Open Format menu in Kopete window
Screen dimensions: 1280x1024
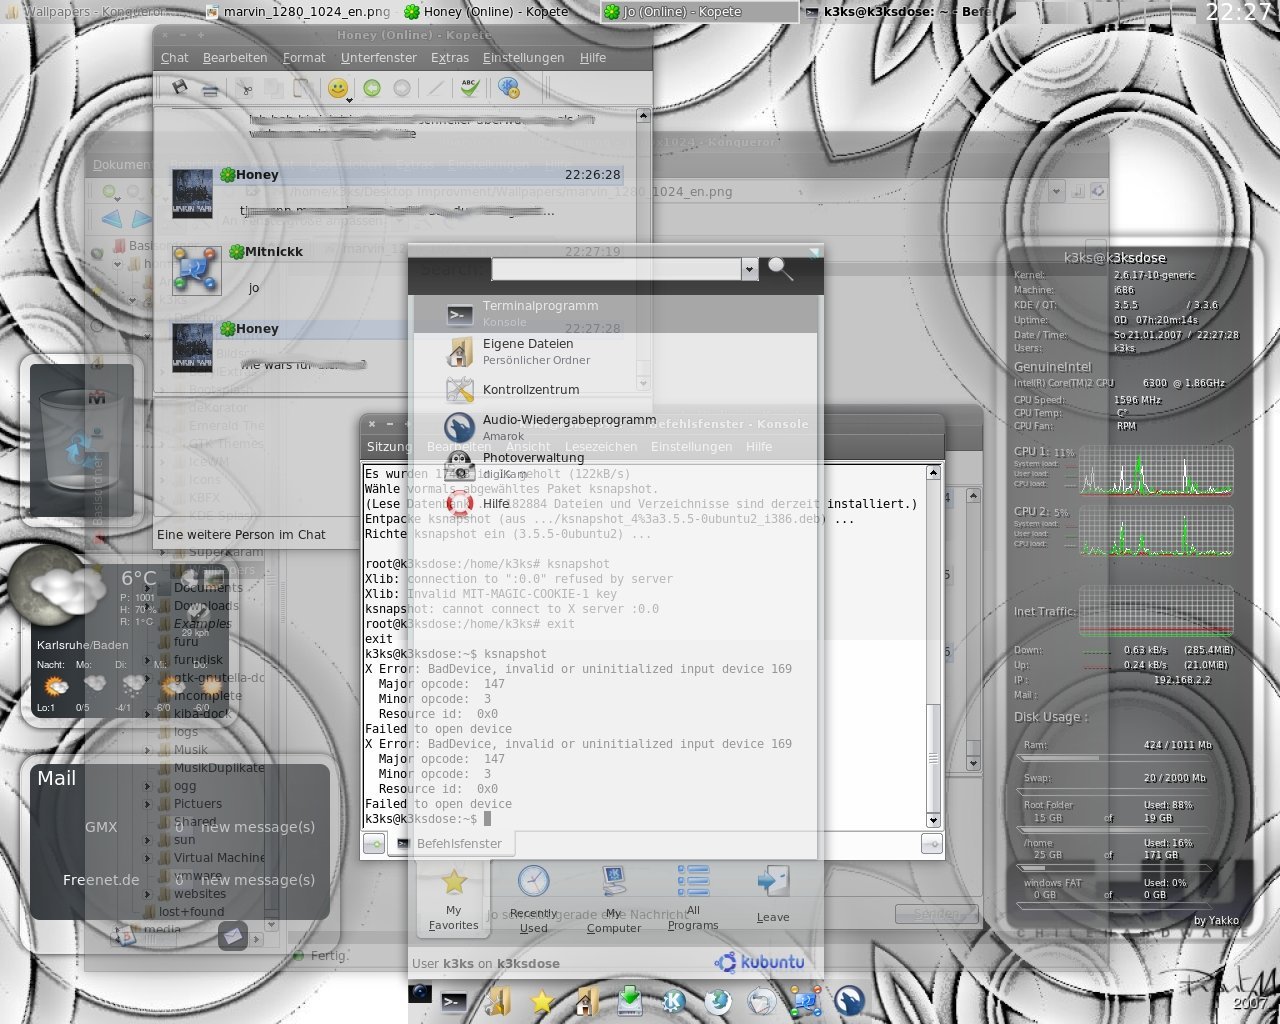pos(304,58)
